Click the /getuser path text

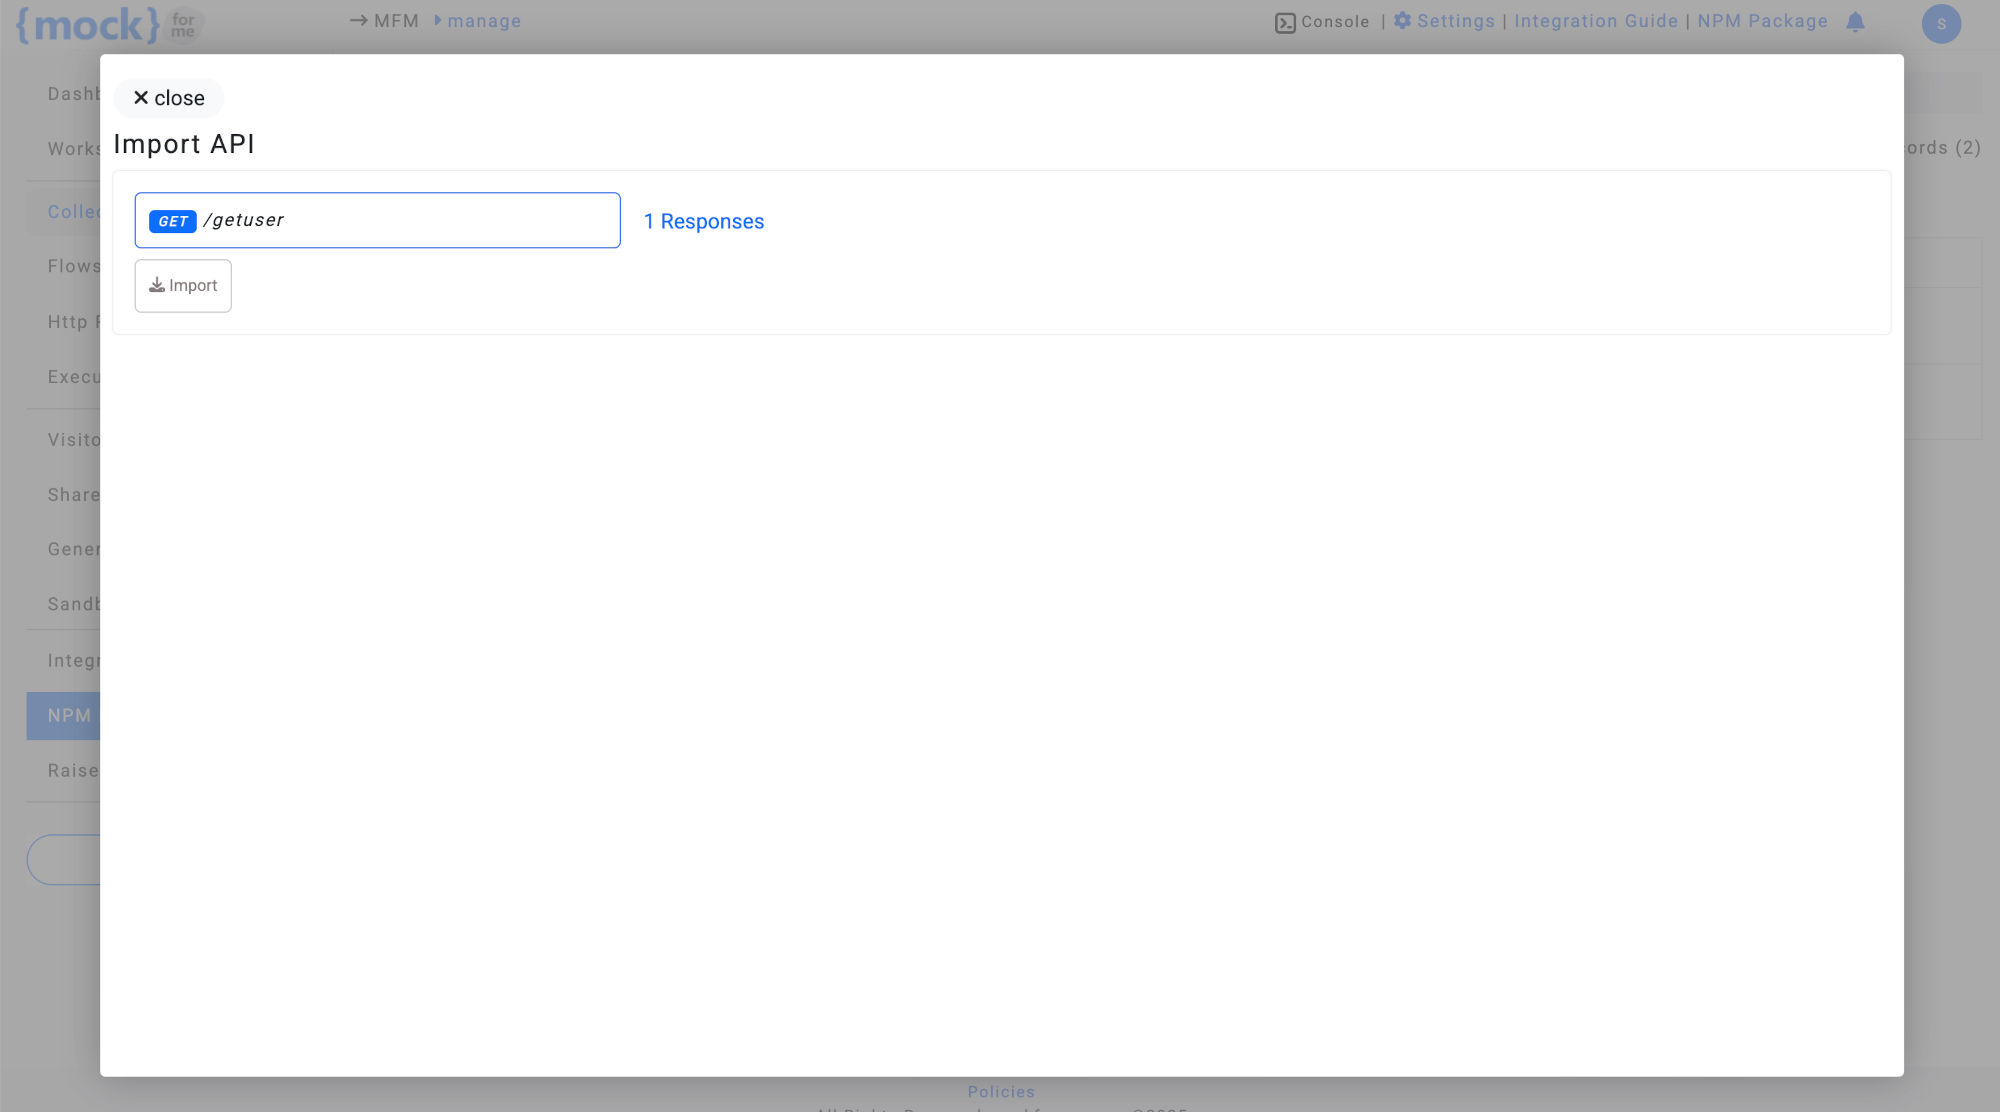[243, 220]
